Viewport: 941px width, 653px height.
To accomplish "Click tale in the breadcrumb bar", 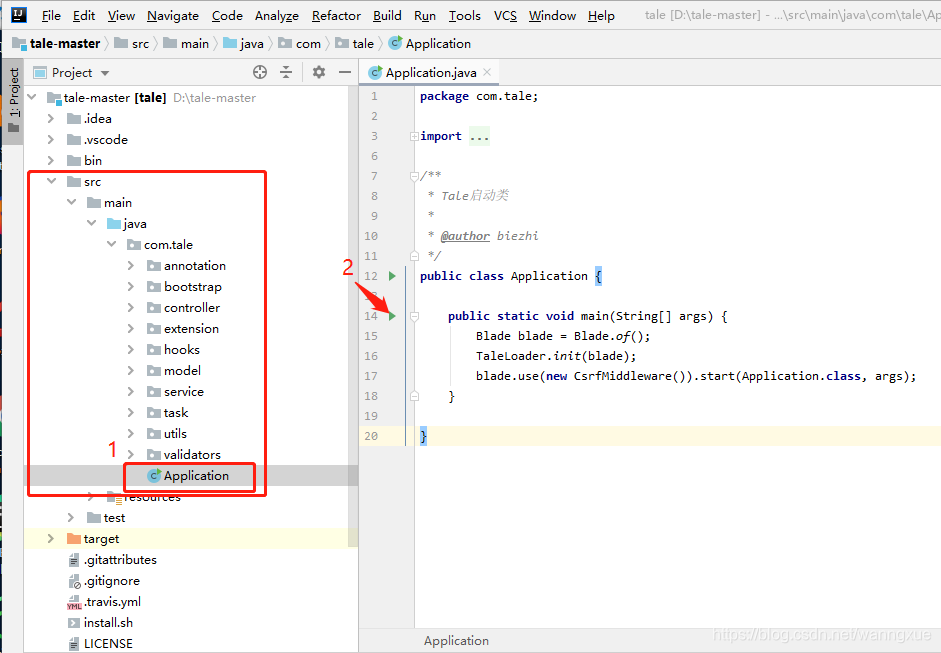I will [355, 44].
